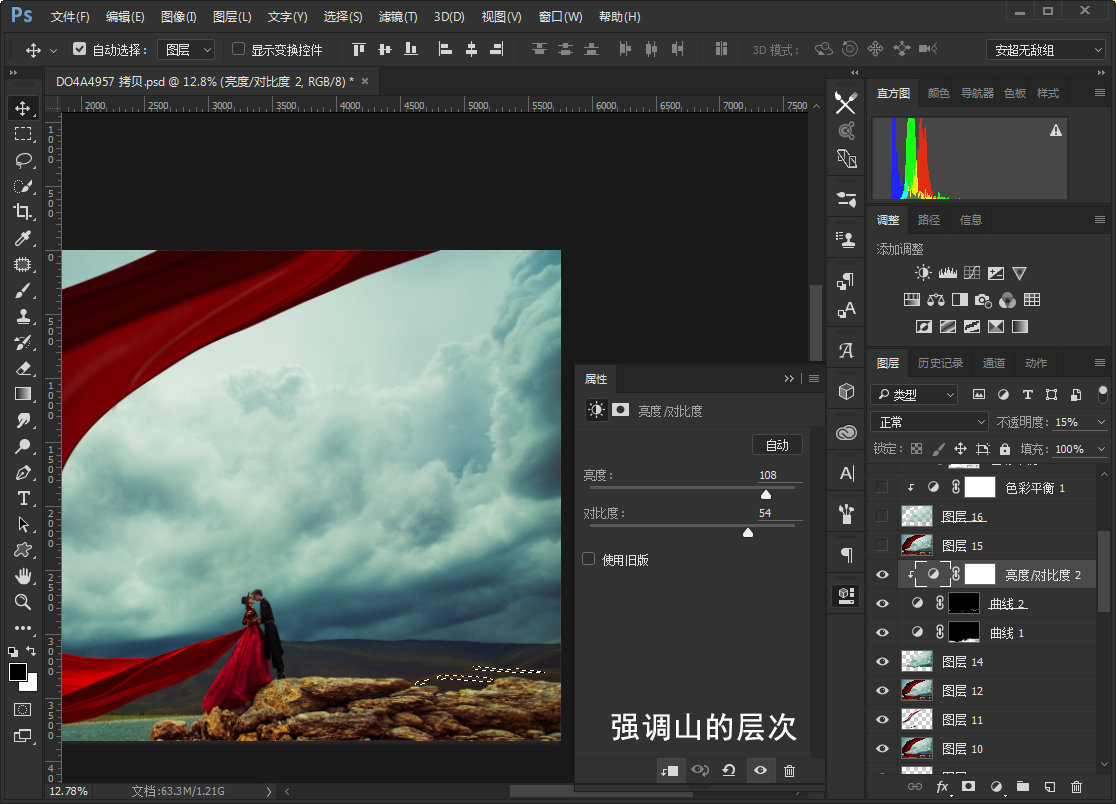Adjust the 对比度 contrast slider handle

coord(748,532)
